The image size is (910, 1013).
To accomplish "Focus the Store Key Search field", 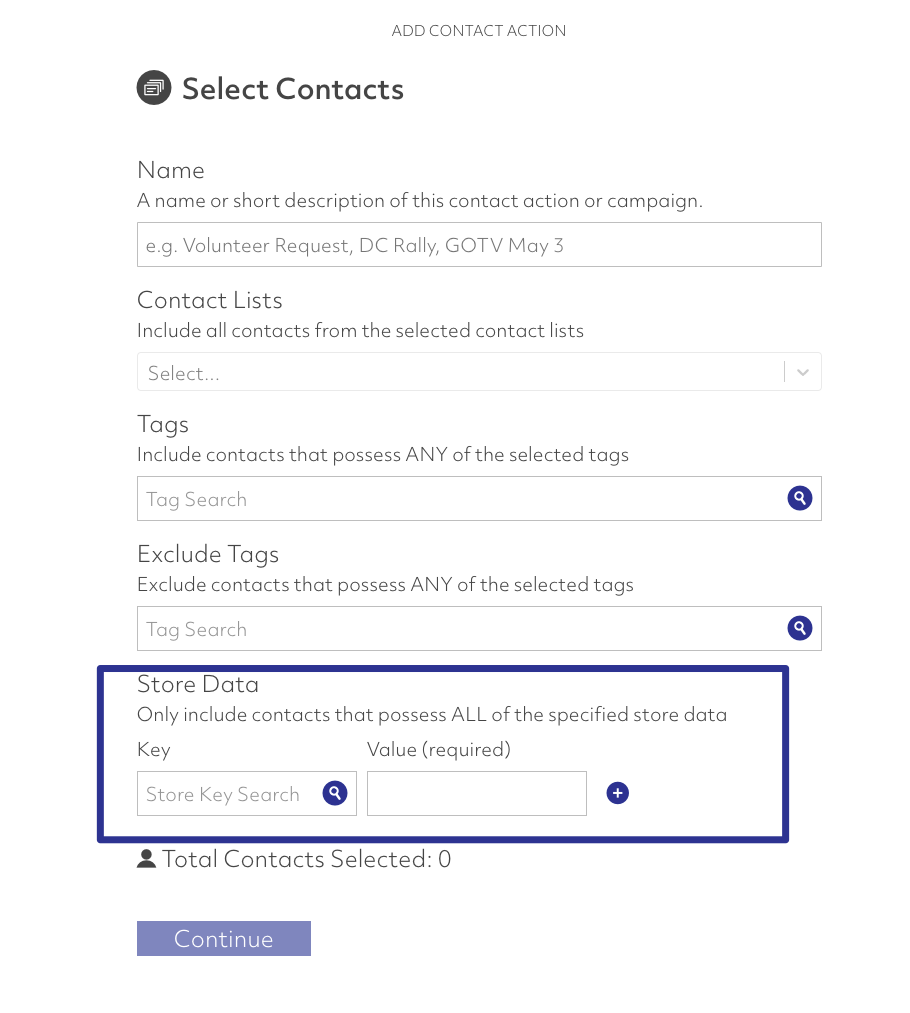I will (x=247, y=793).
